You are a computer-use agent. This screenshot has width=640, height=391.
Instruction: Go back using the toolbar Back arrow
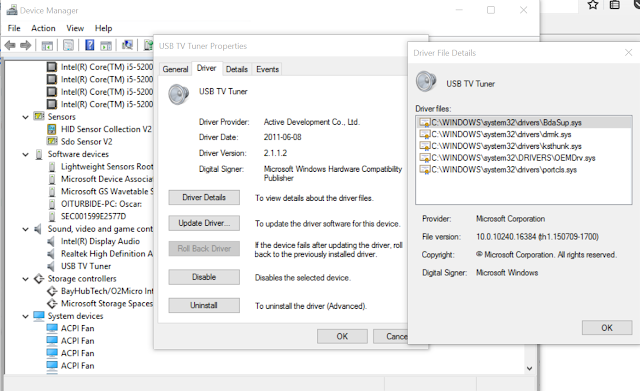pos(10,45)
